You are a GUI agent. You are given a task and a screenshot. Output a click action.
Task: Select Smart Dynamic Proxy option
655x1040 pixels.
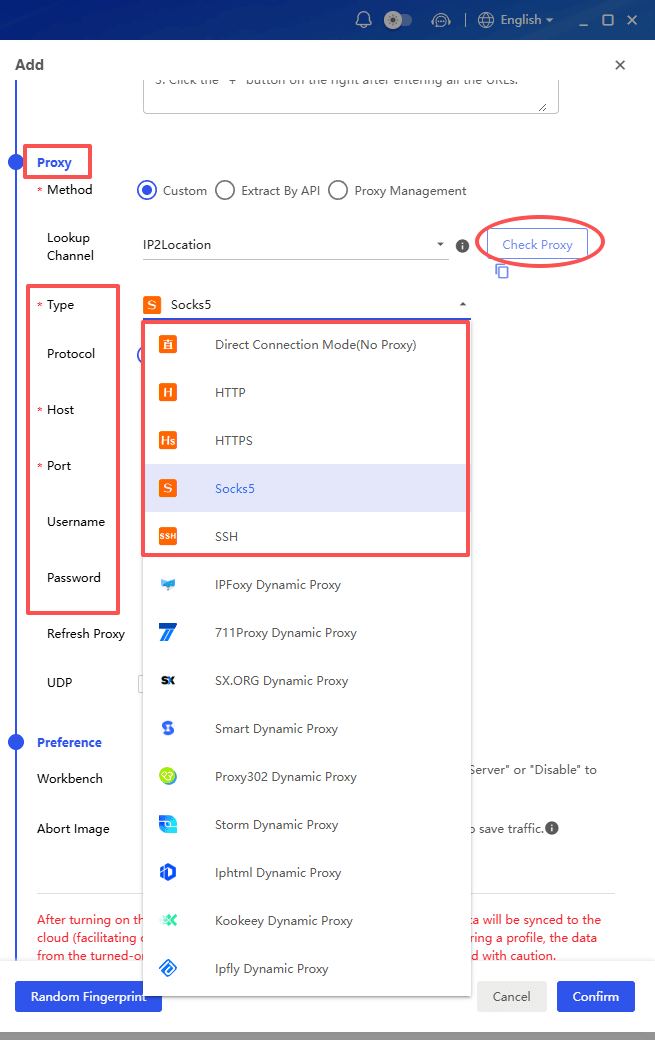click(307, 728)
